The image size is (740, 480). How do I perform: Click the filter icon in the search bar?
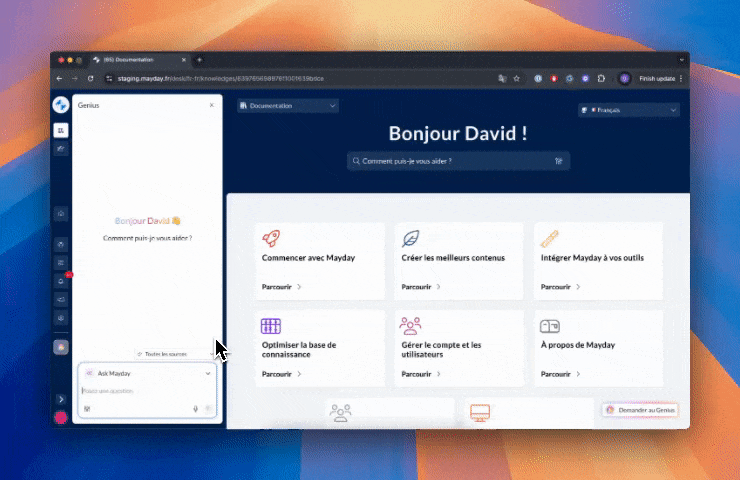559,160
